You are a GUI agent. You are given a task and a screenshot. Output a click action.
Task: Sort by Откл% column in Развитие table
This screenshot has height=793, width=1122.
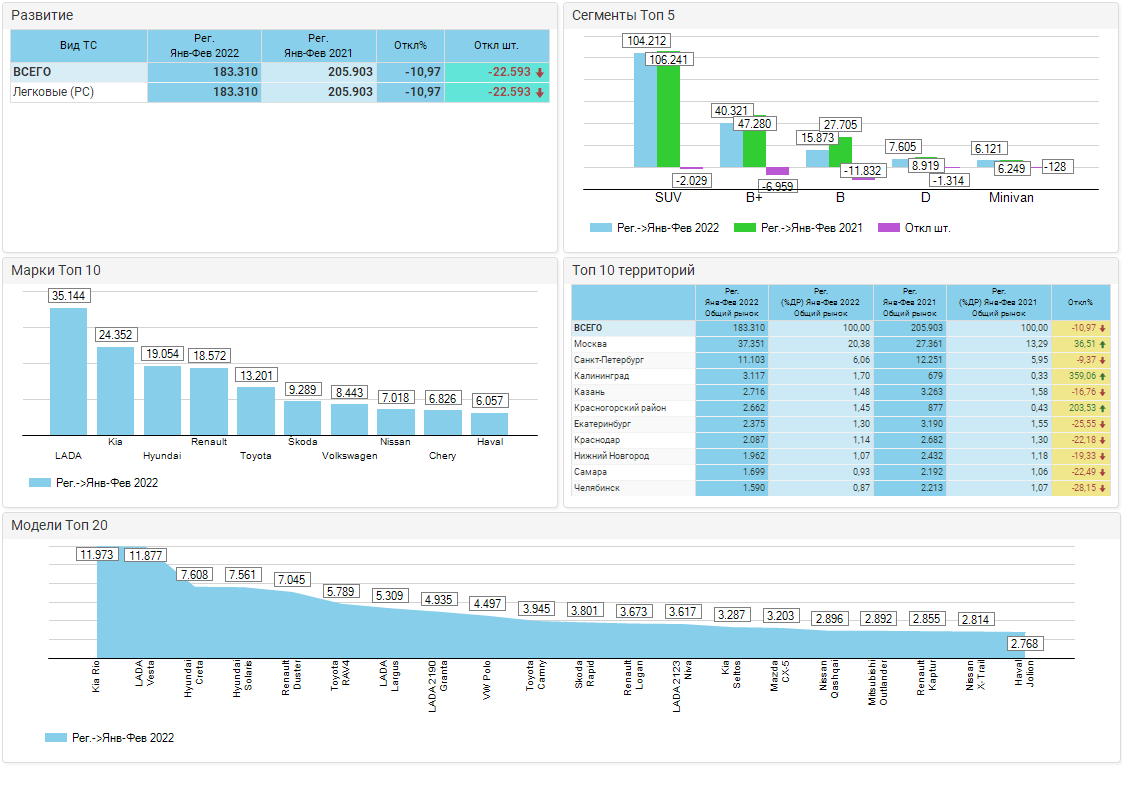(410, 45)
